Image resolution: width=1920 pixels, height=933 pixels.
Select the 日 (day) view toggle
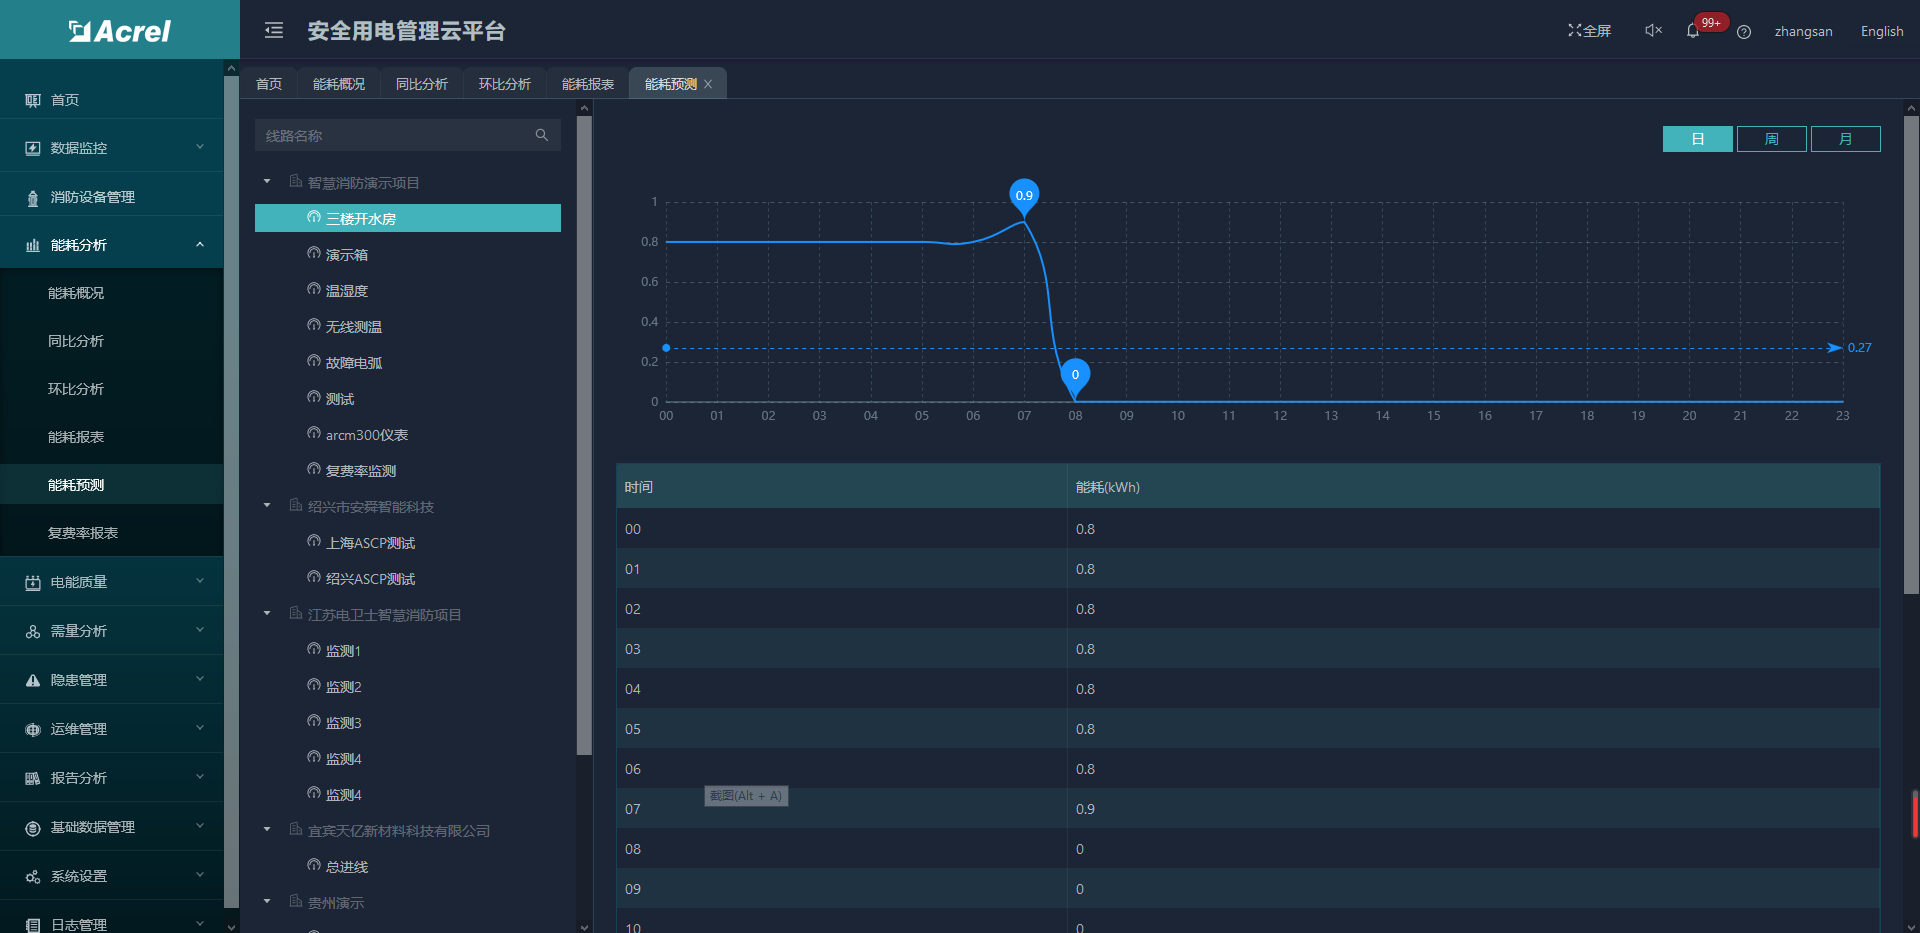pyautogui.click(x=1697, y=139)
